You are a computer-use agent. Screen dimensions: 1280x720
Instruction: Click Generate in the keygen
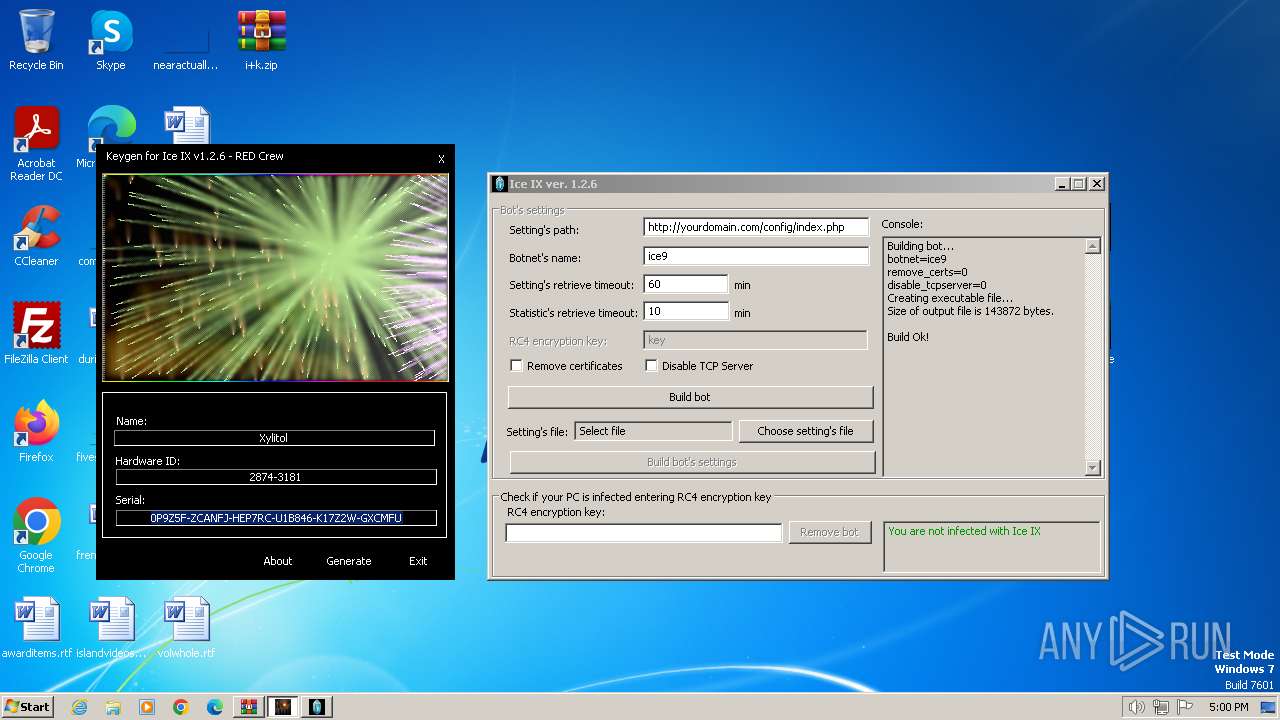[x=349, y=561]
